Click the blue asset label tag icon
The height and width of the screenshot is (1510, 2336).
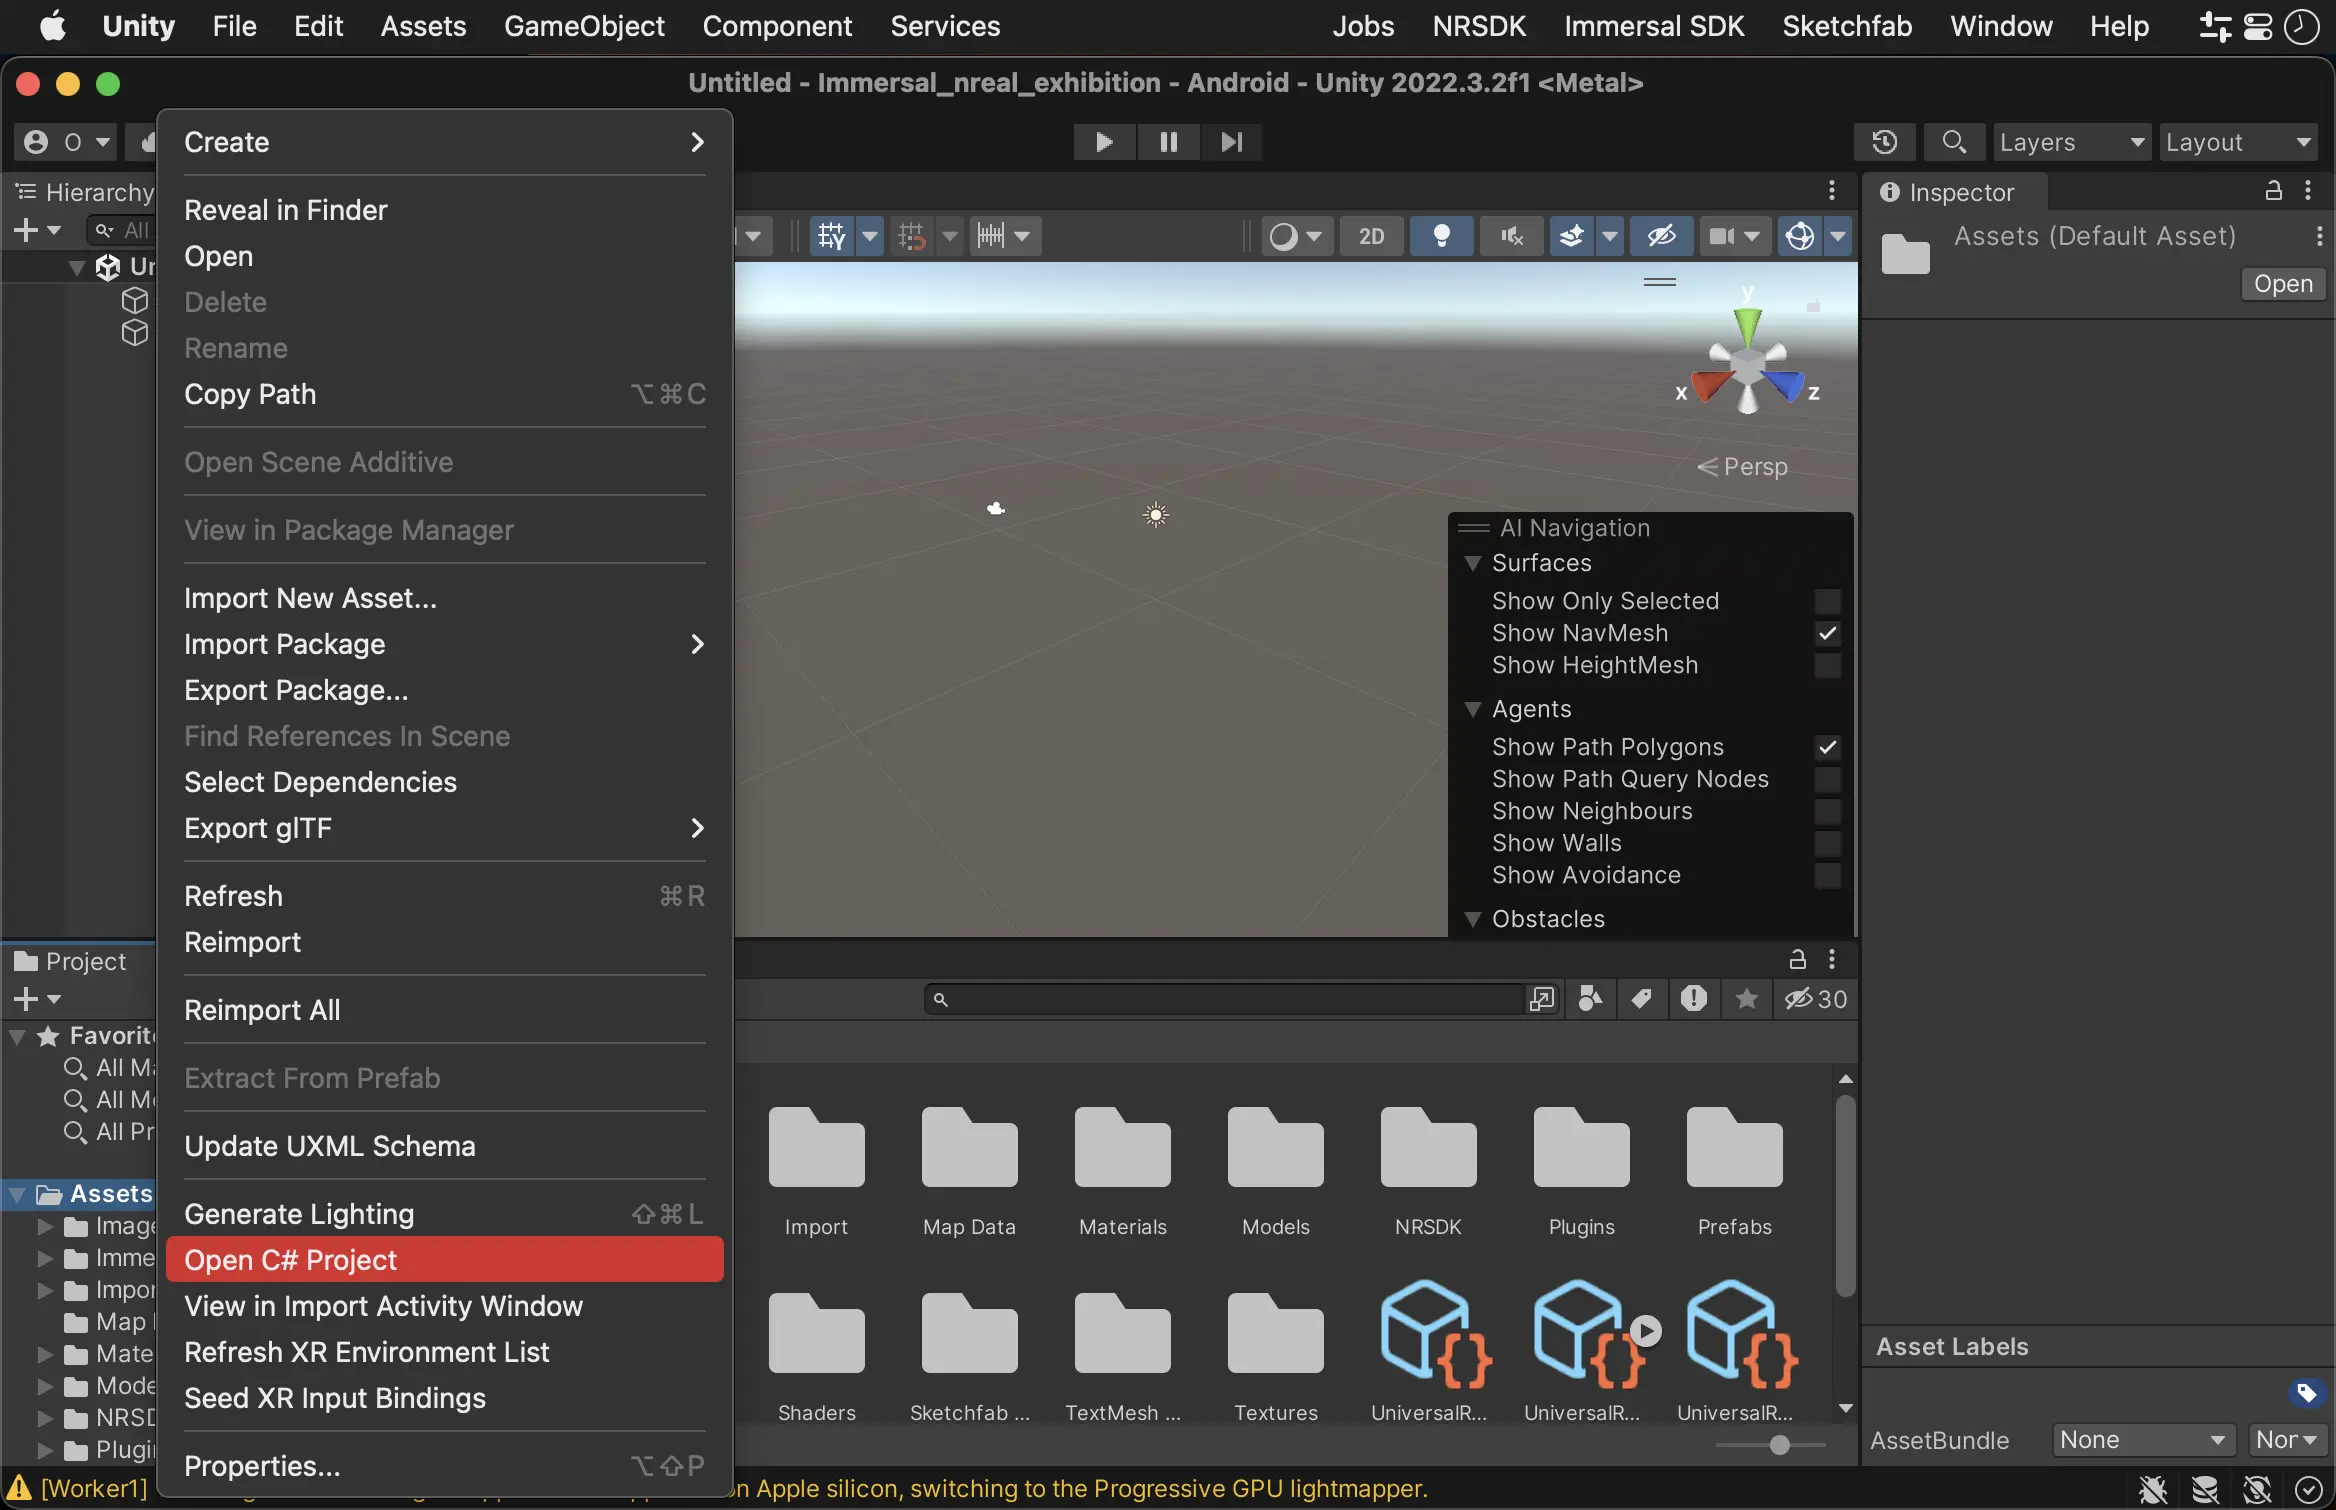[2305, 1393]
